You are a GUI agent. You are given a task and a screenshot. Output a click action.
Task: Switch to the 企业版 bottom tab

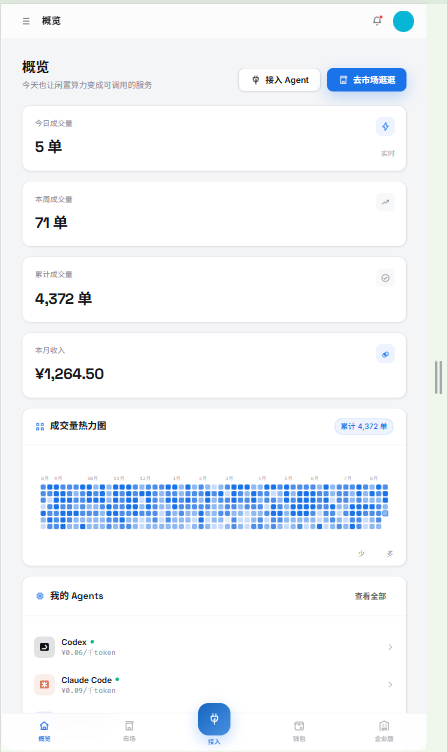tap(384, 730)
